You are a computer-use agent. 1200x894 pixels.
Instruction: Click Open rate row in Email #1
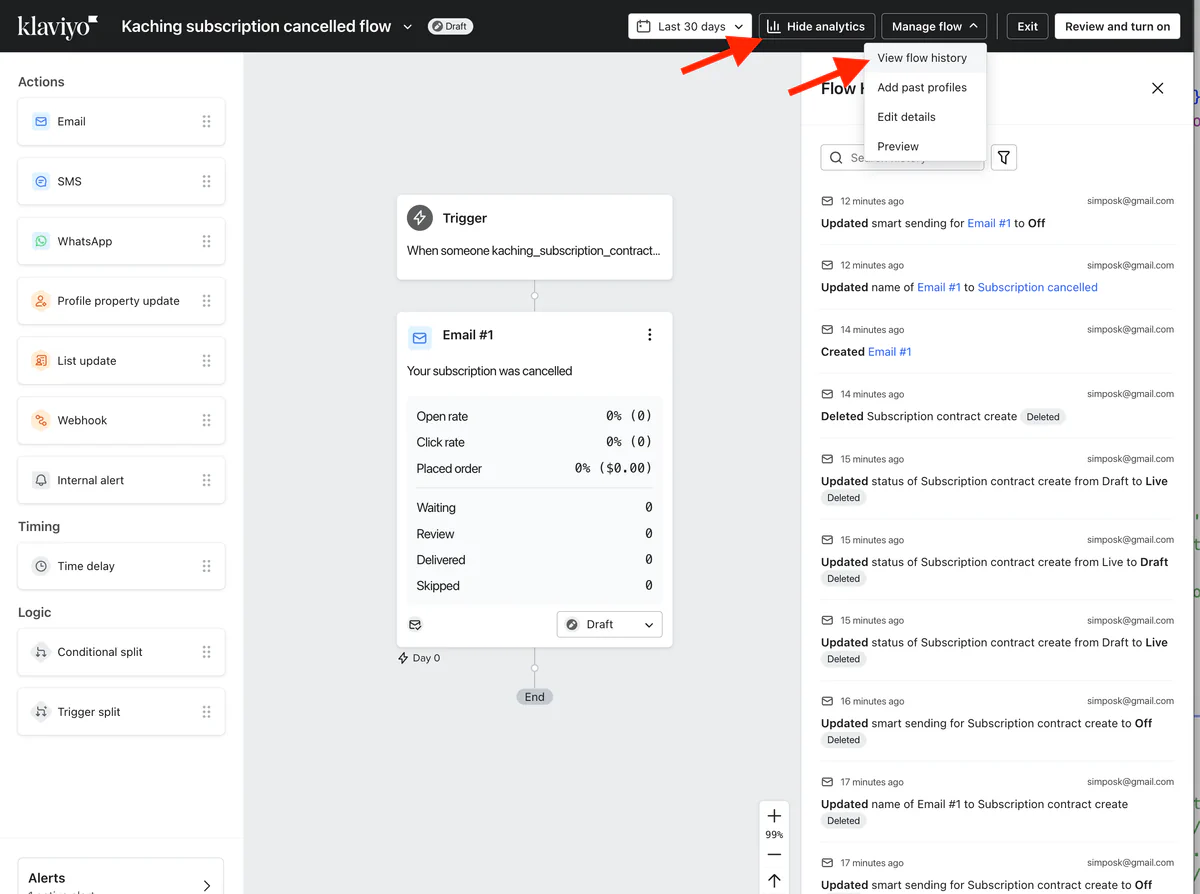(534, 416)
